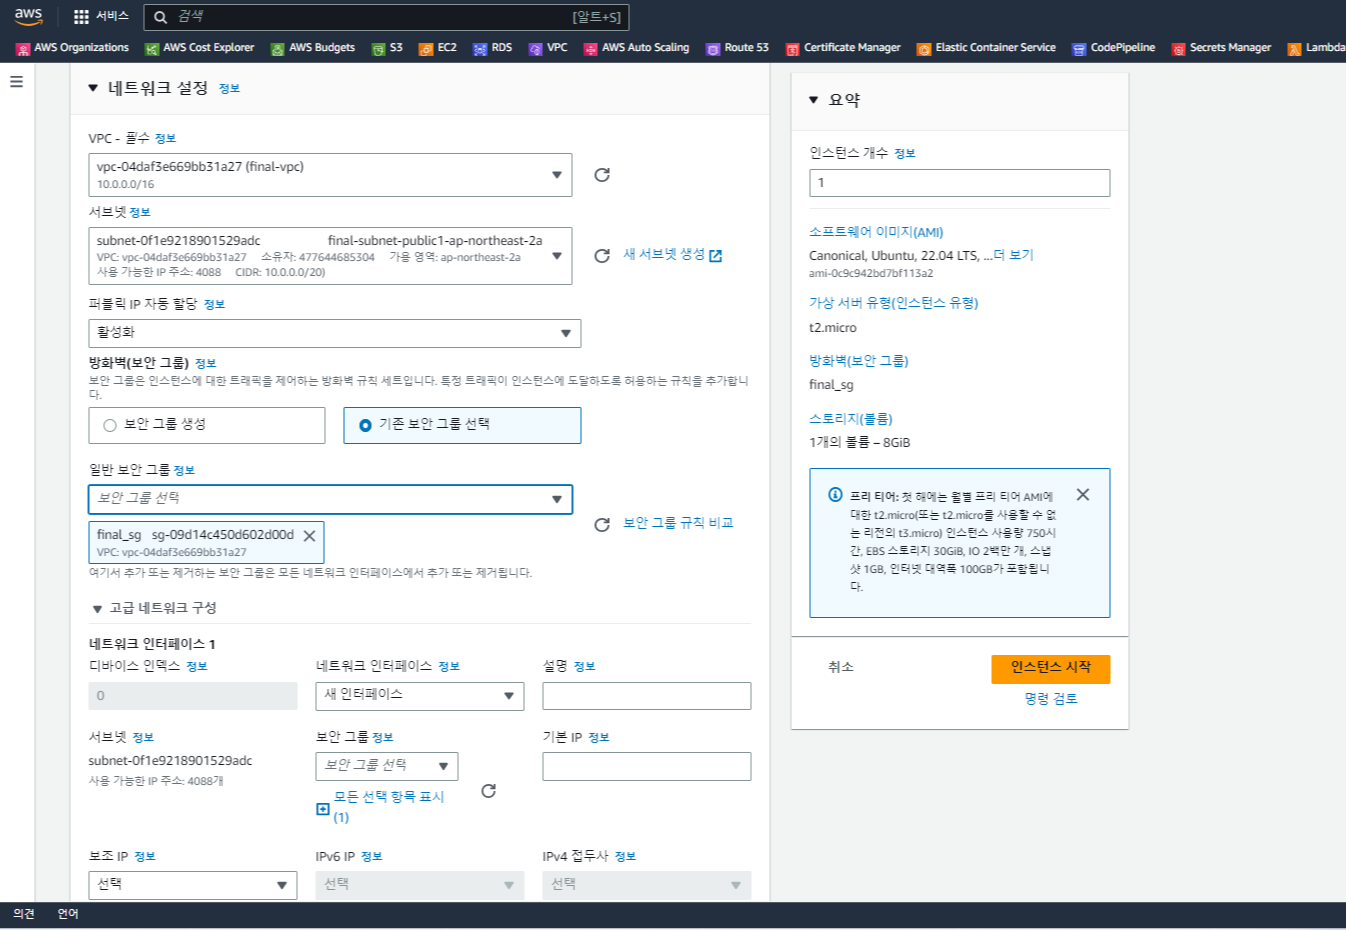1346x930 pixels.
Task: Refresh the security group list
Action: click(602, 525)
